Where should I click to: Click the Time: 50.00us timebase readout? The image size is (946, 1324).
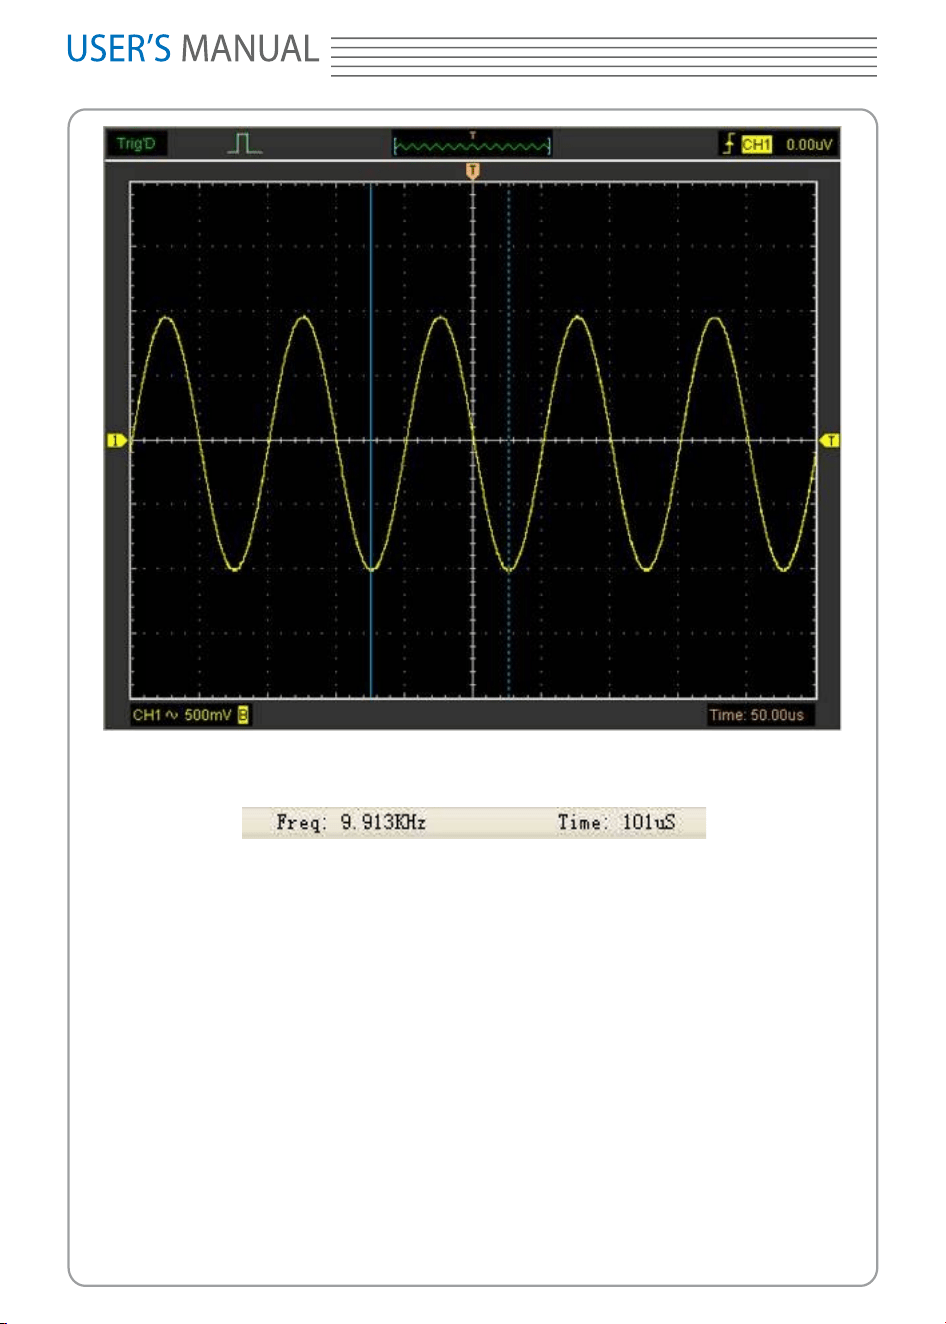tap(756, 715)
